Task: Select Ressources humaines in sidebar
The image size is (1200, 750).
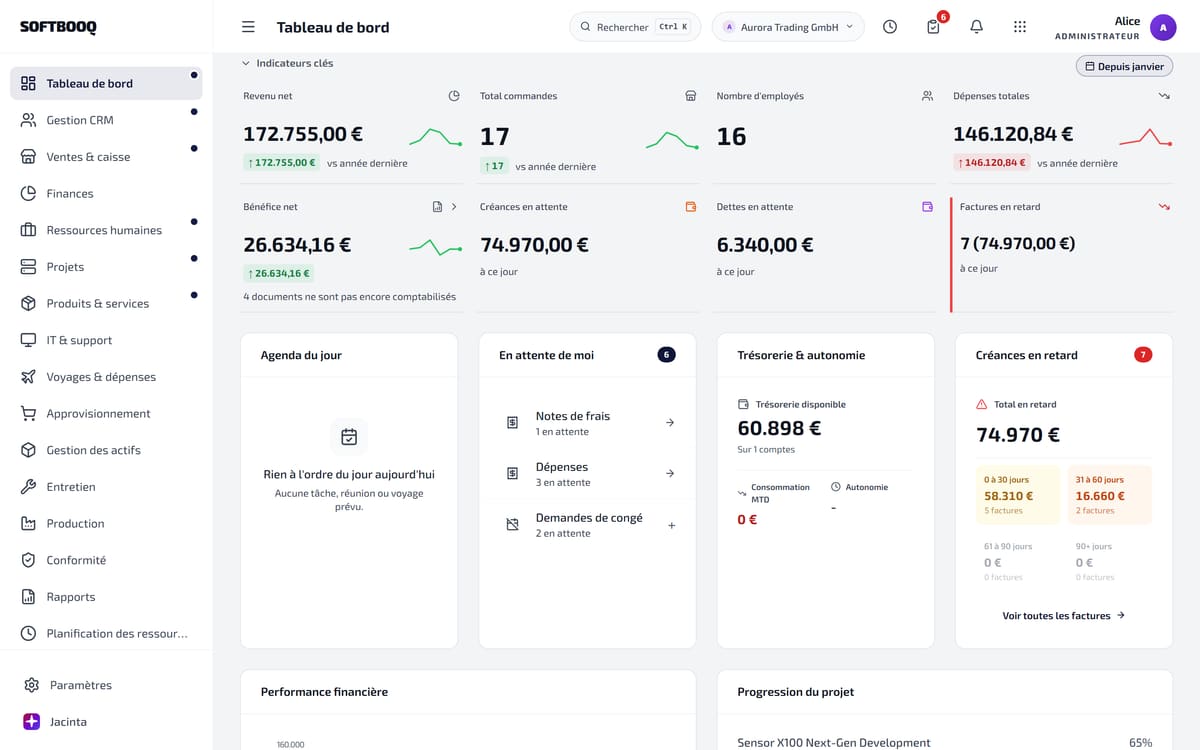Action: (x=106, y=230)
